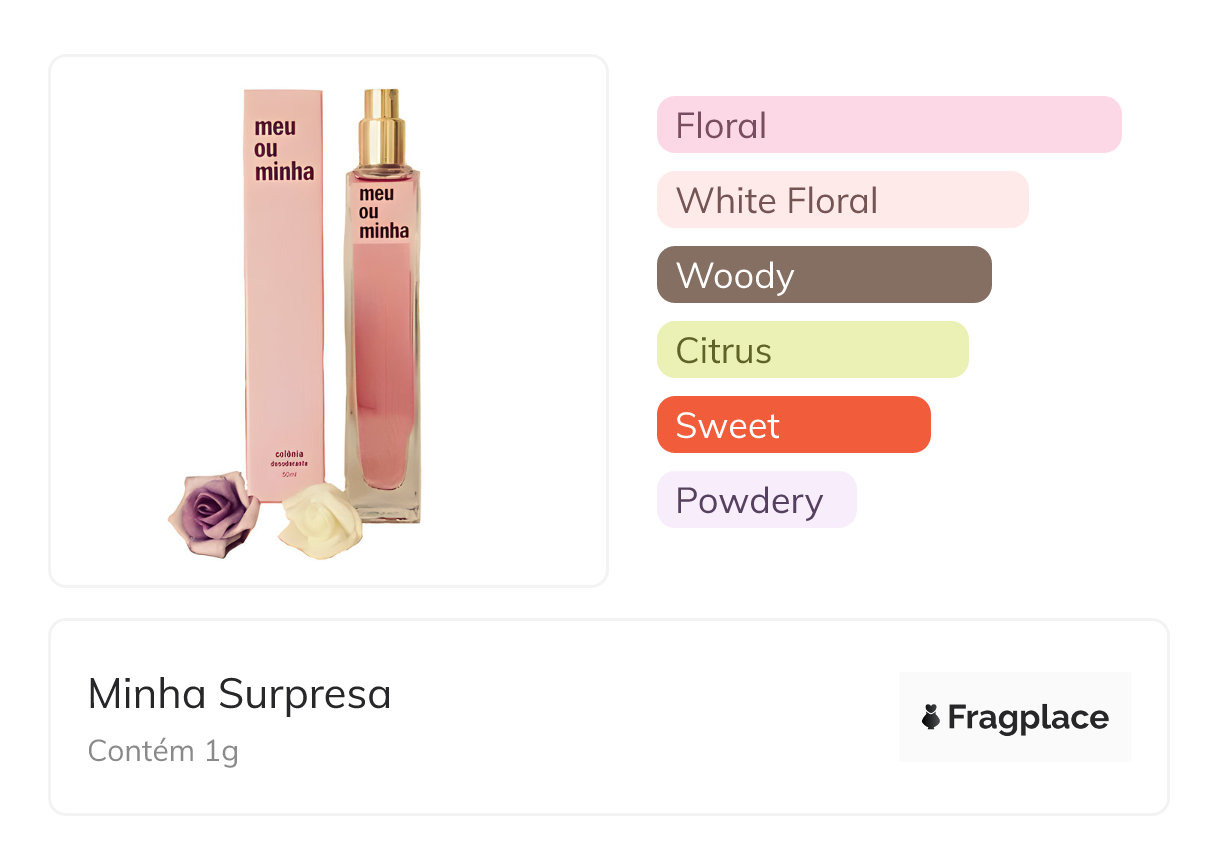Select the White Floral accord bar
The height and width of the screenshot is (864, 1218).
842,200
